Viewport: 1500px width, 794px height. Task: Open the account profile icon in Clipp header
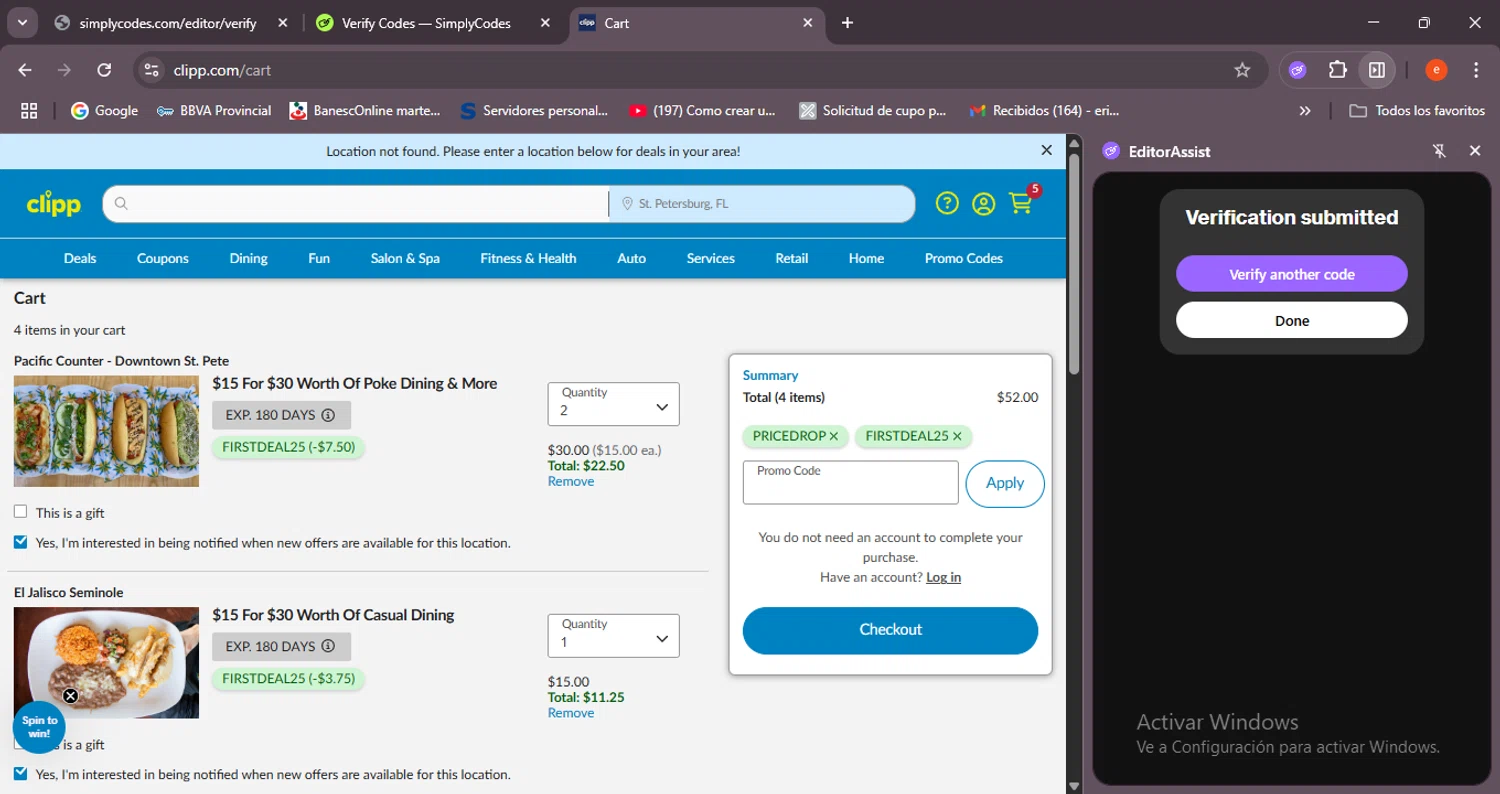(983, 204)
